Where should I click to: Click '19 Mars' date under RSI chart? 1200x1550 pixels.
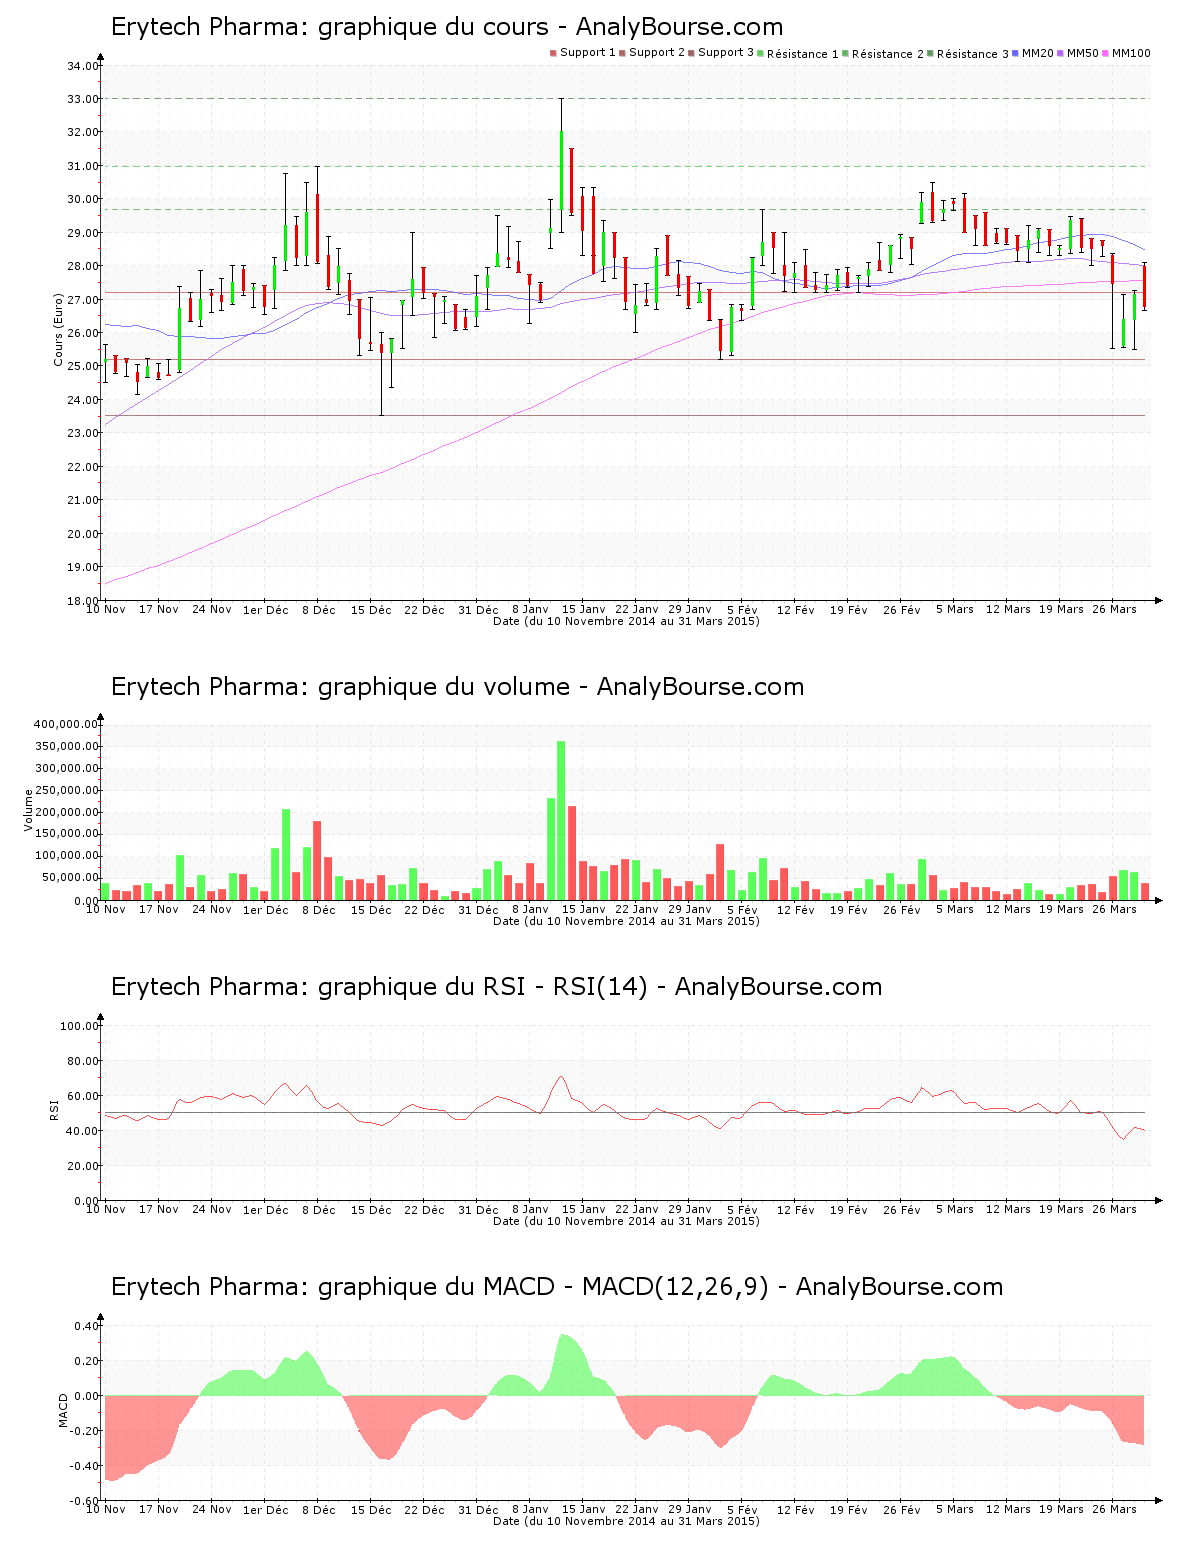click(x=1061, y=1209)
